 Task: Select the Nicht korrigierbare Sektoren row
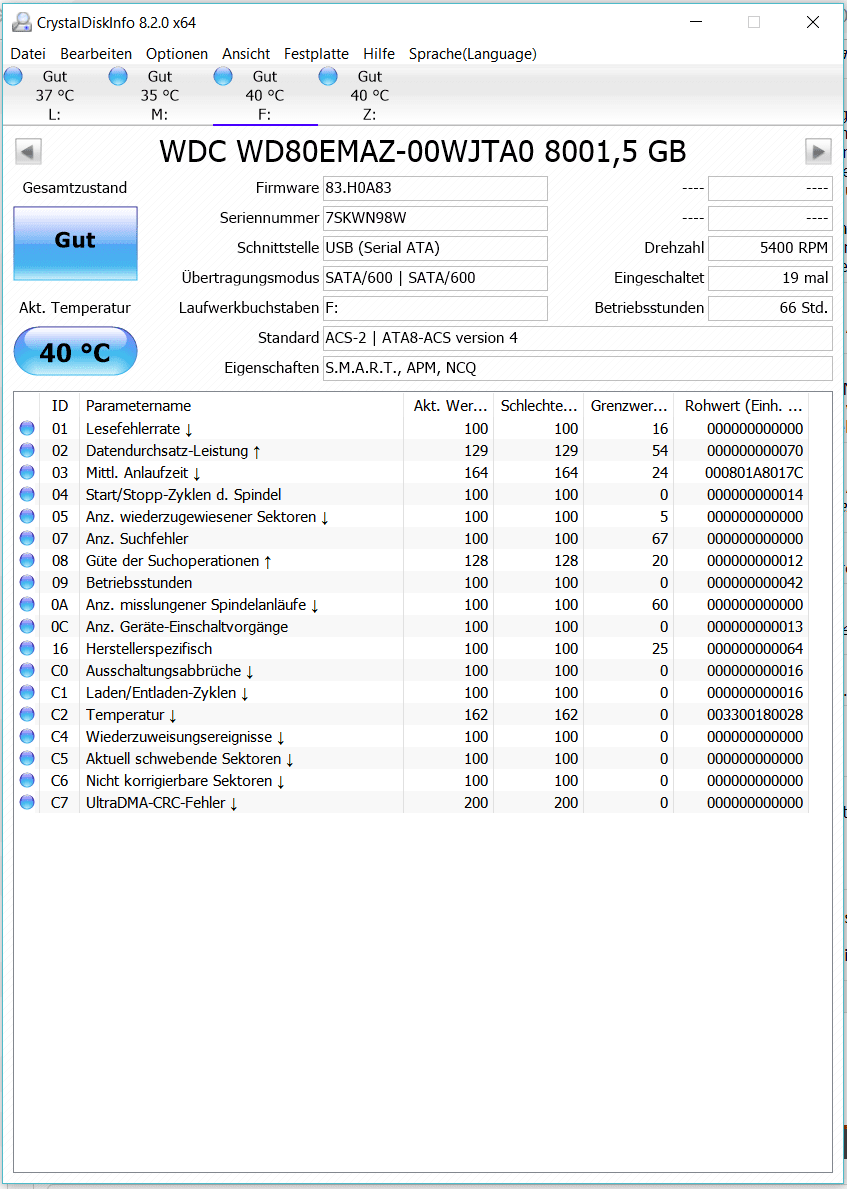click(412, 780)
